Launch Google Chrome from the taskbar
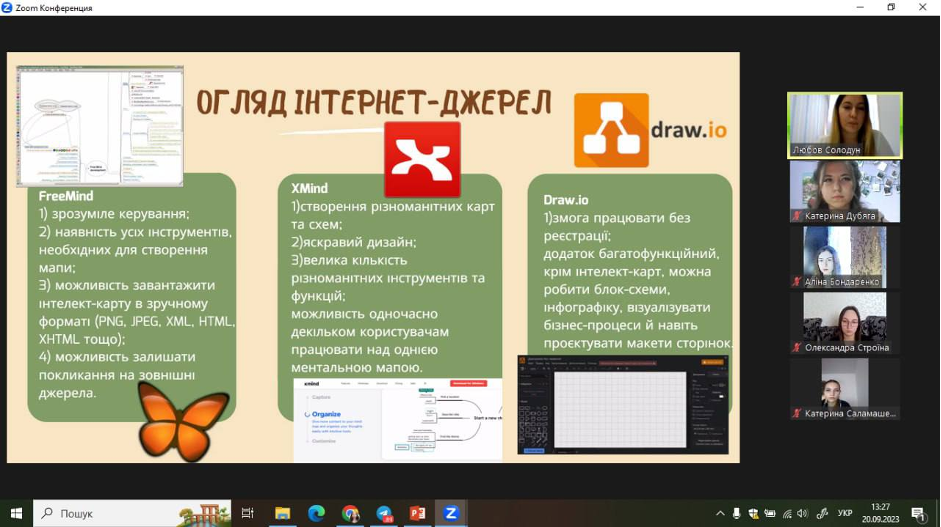Viewport: 941px width, 527px height. (350, 513)
